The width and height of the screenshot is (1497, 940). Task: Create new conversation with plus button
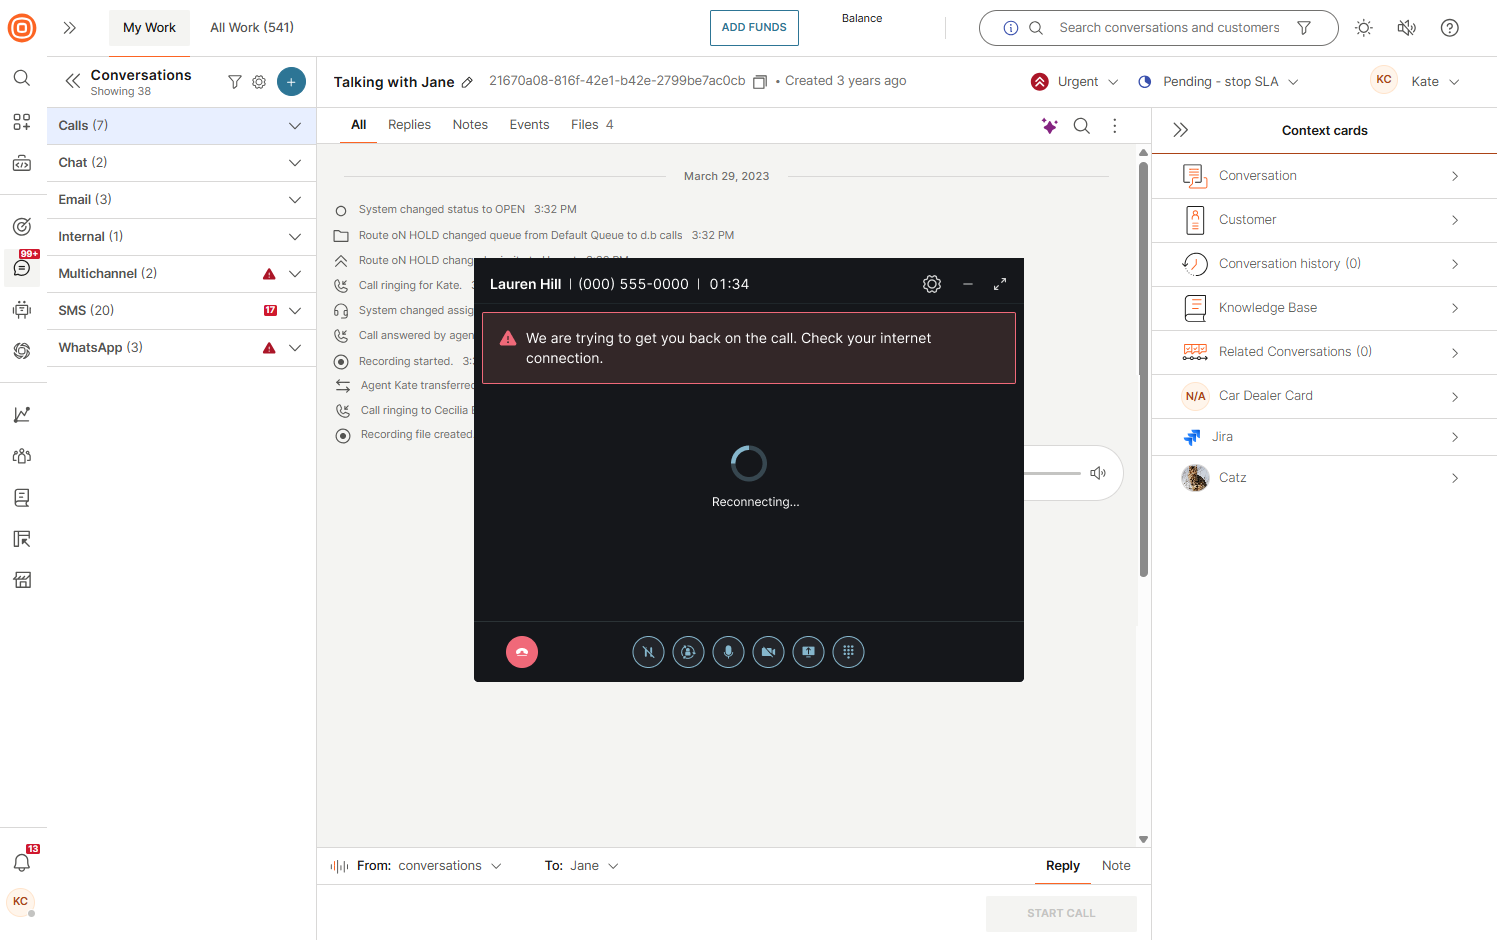point(291,82)
